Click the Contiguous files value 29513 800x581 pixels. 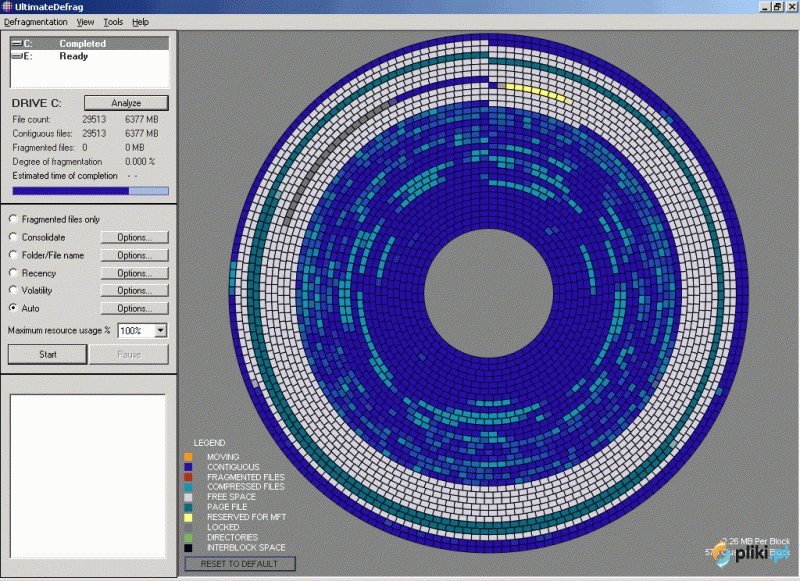(x=94, y=134)
